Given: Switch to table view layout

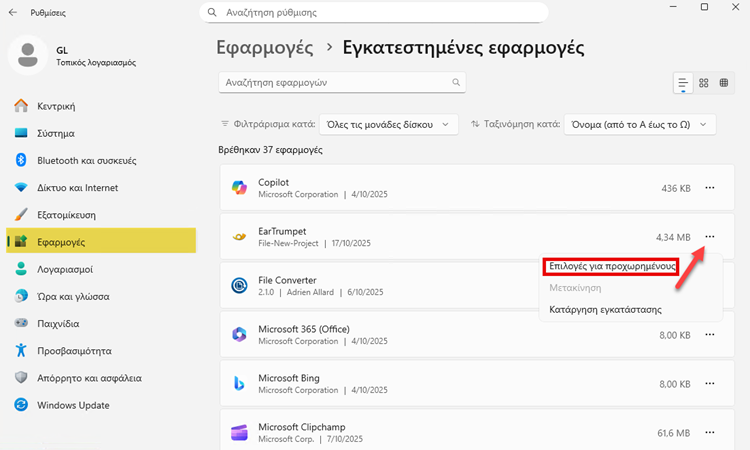Looking at the screenshot, I should click(x=724, y=83).
